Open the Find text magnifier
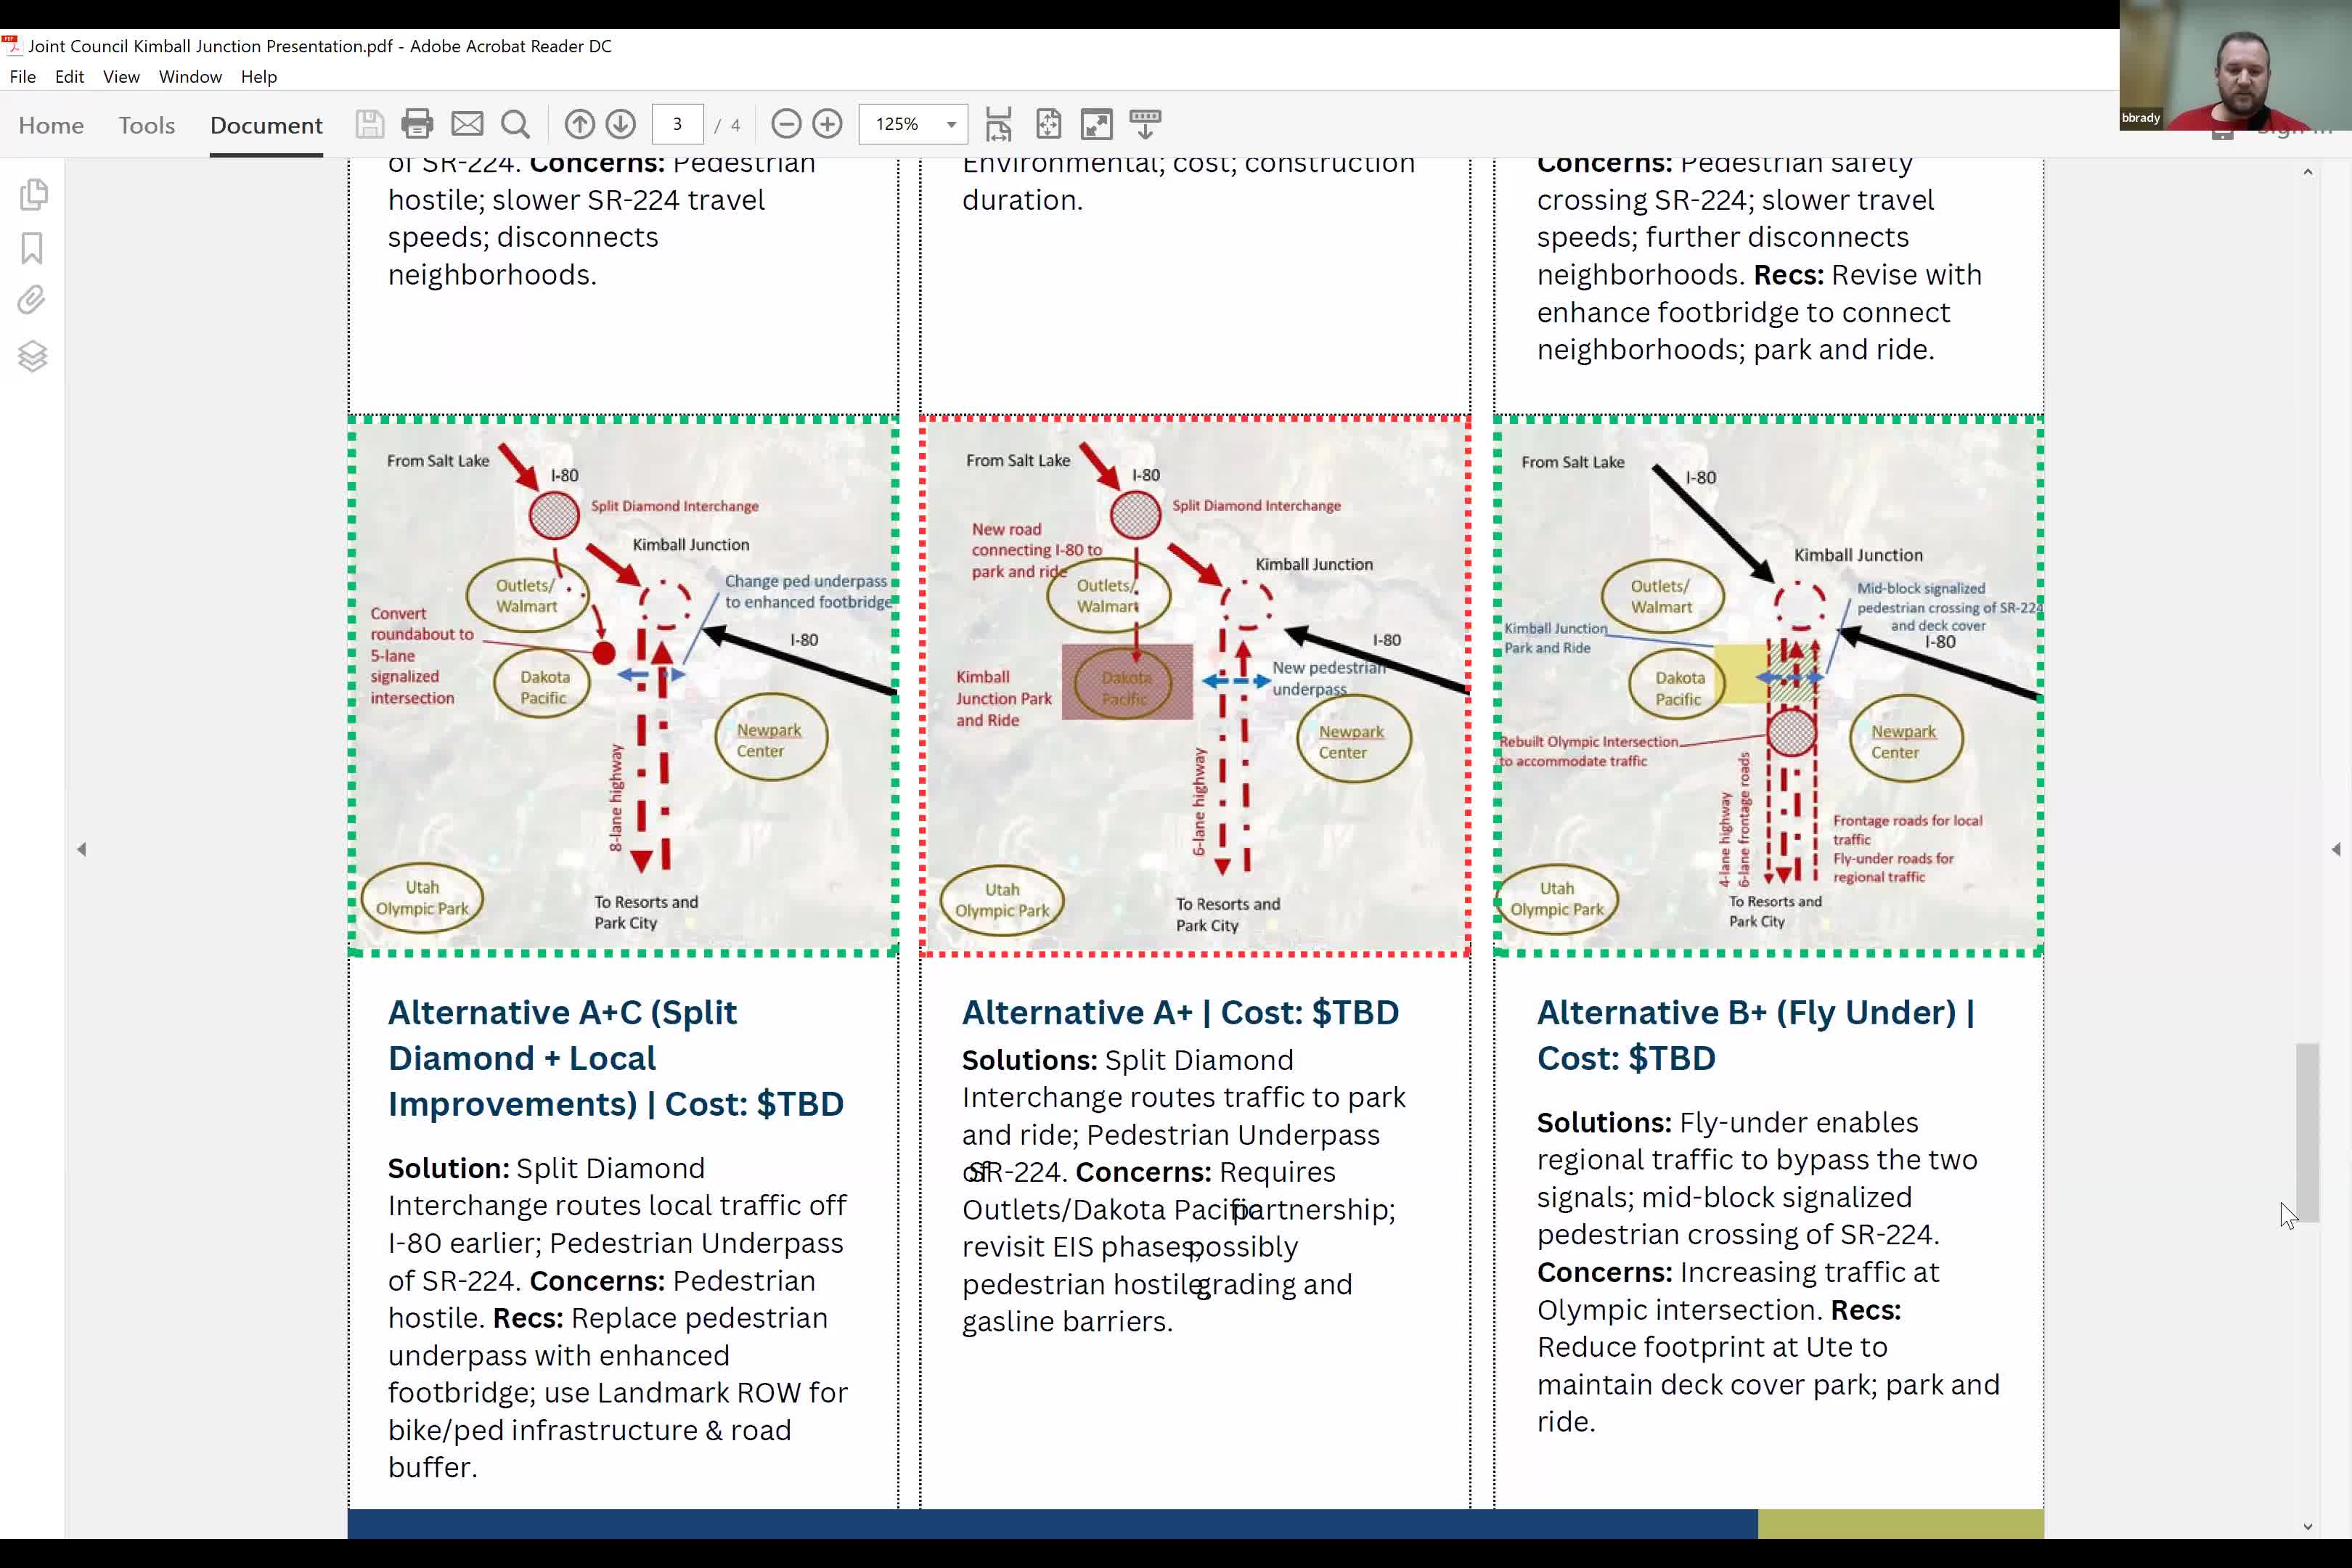 point(515,124)
